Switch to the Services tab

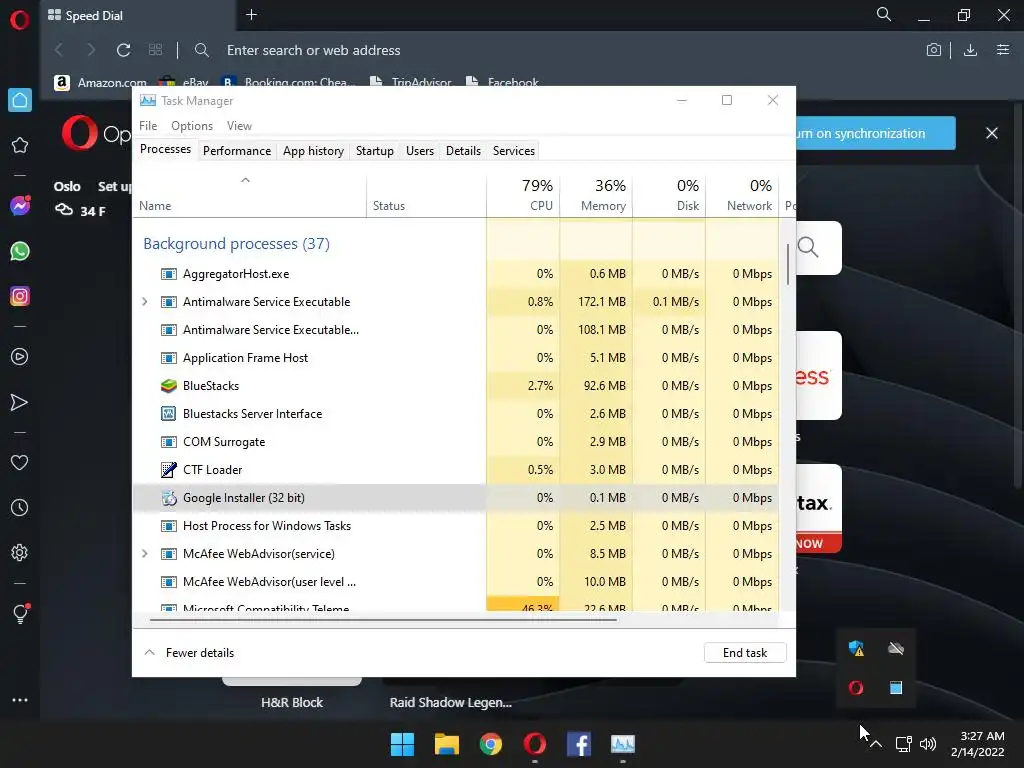coord(514,151)
